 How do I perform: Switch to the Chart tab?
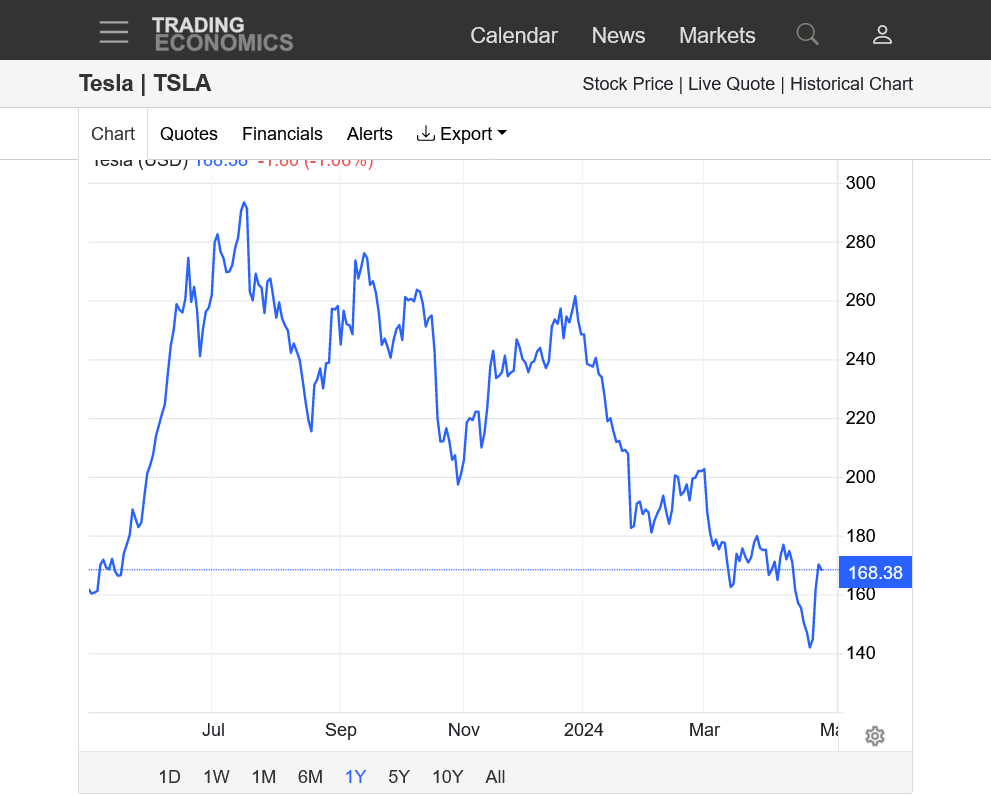click(x=113, y=134)
